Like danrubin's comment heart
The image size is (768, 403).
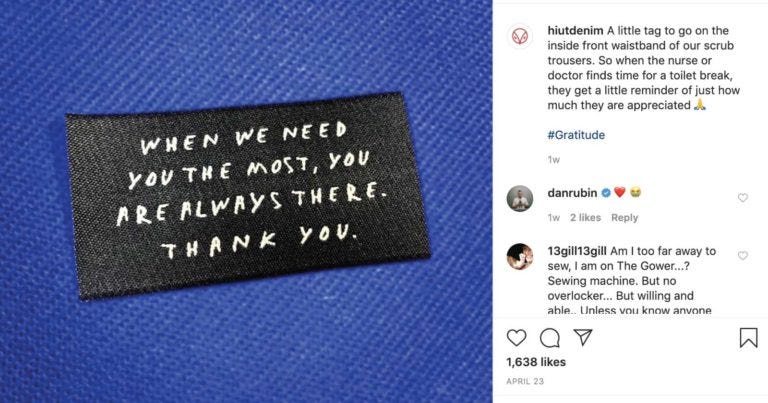click(x=743, y=198)
